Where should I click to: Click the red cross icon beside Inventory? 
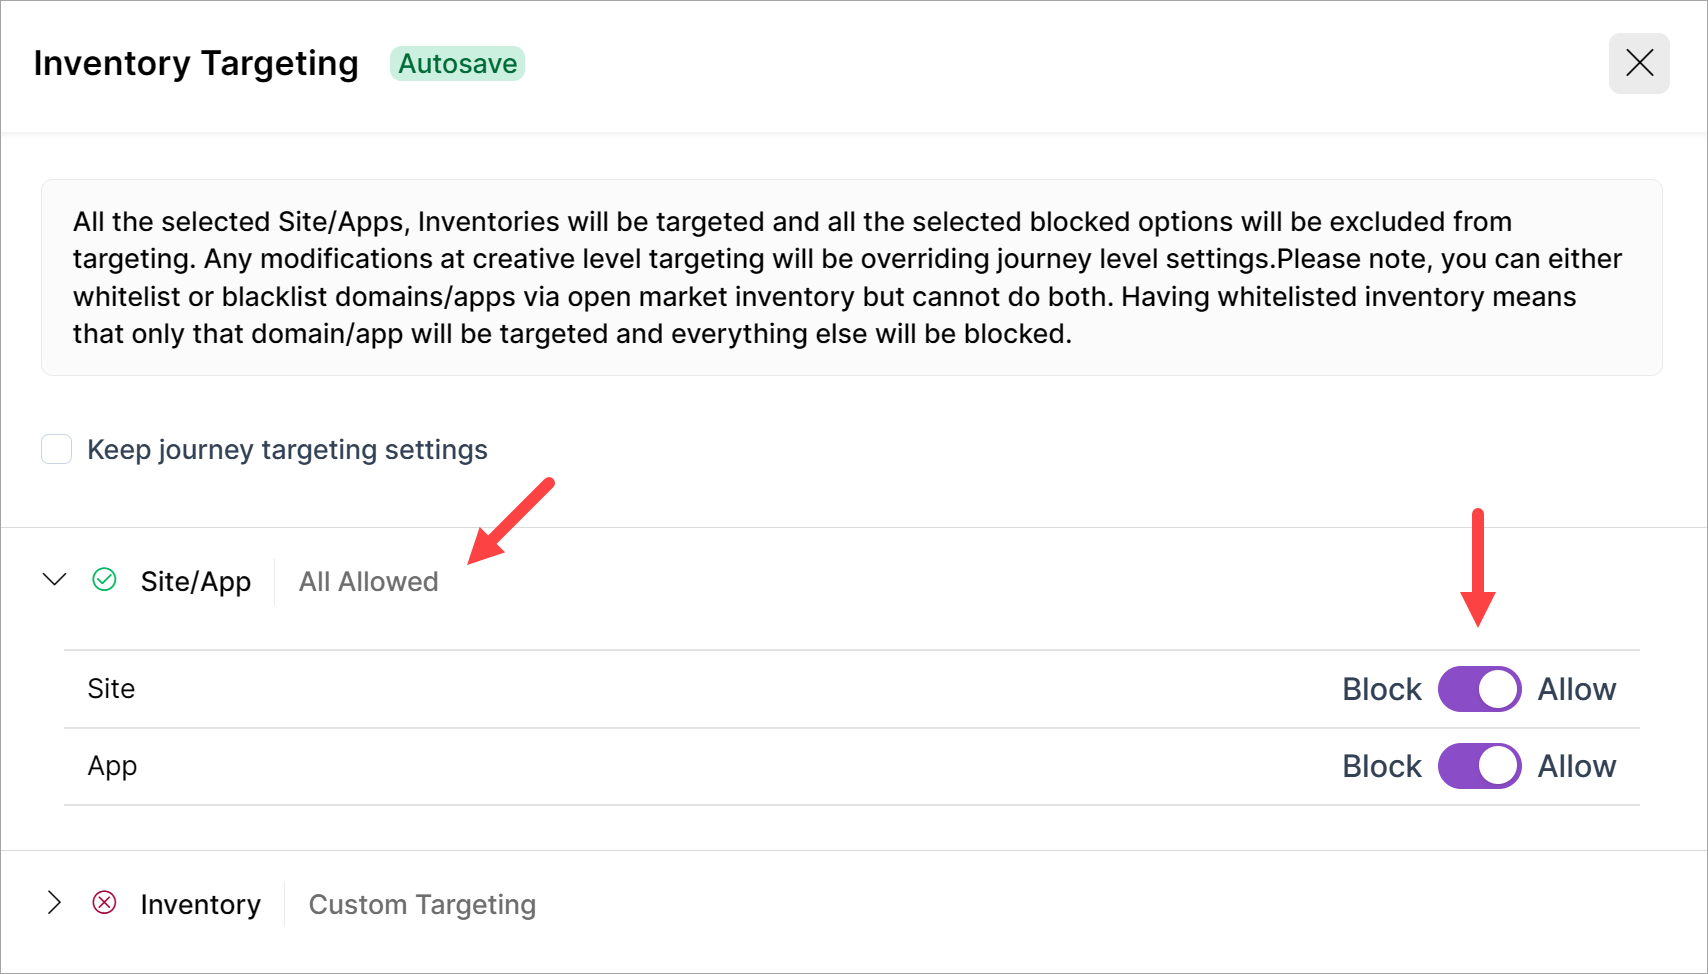click(104, 903)
